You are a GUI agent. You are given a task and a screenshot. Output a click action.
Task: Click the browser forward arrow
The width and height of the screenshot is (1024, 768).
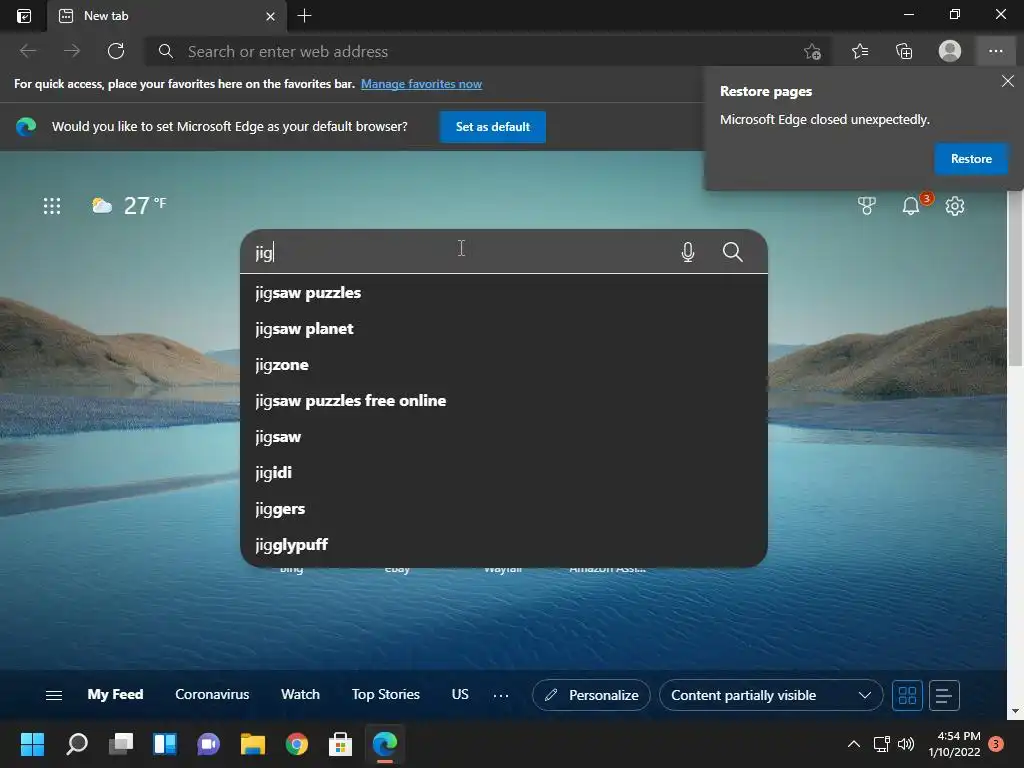(72, 51)
